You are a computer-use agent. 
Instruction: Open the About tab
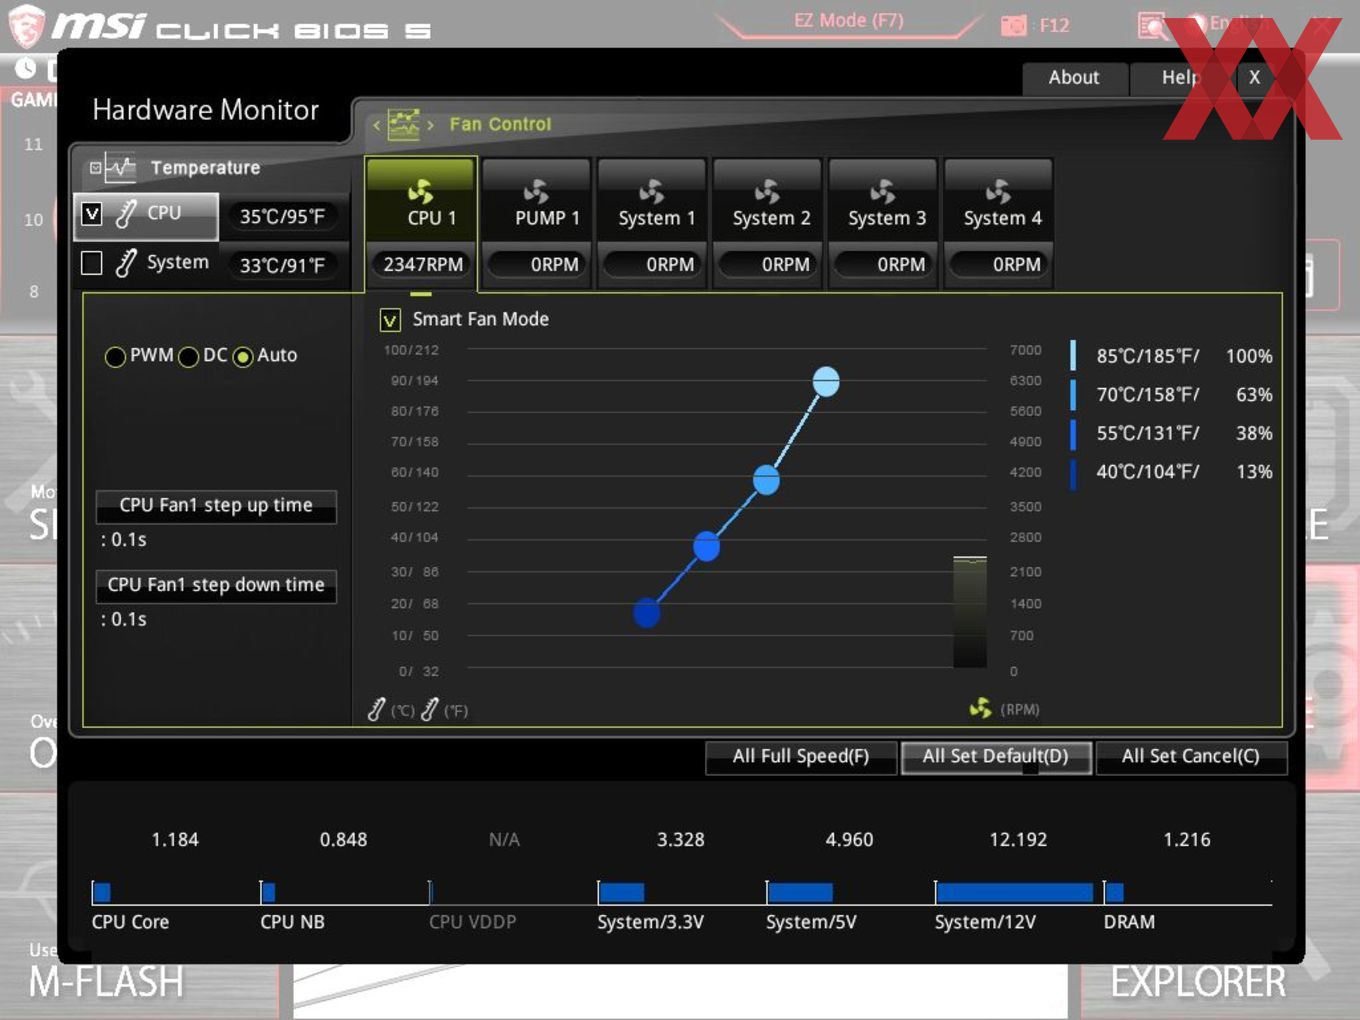tap(1074, 78)
